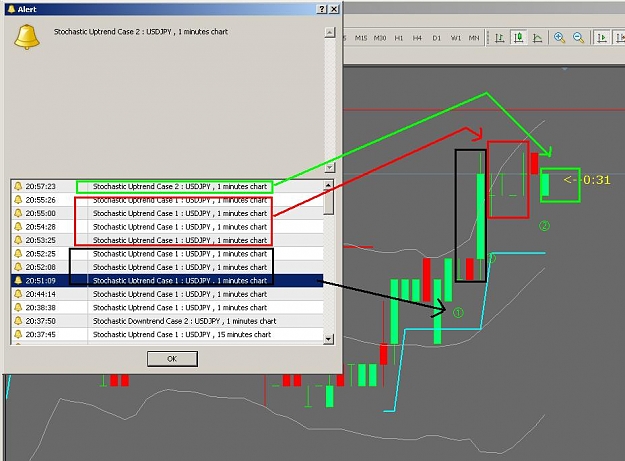Select the alert row at 20:55:26

[x=167, y=200]
